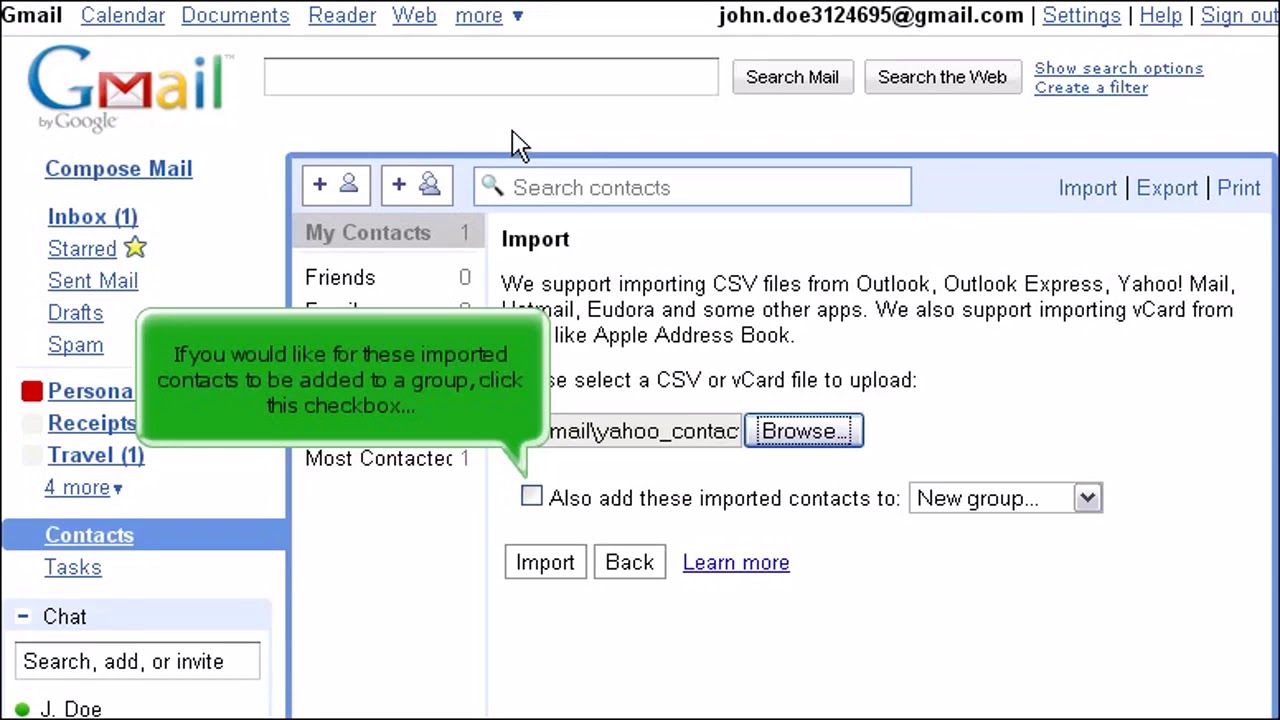Image resolution: width=1280 pixels, height=720 pixels.
Task: Open the Starred folder link
Action: click(x=82, y=249)
